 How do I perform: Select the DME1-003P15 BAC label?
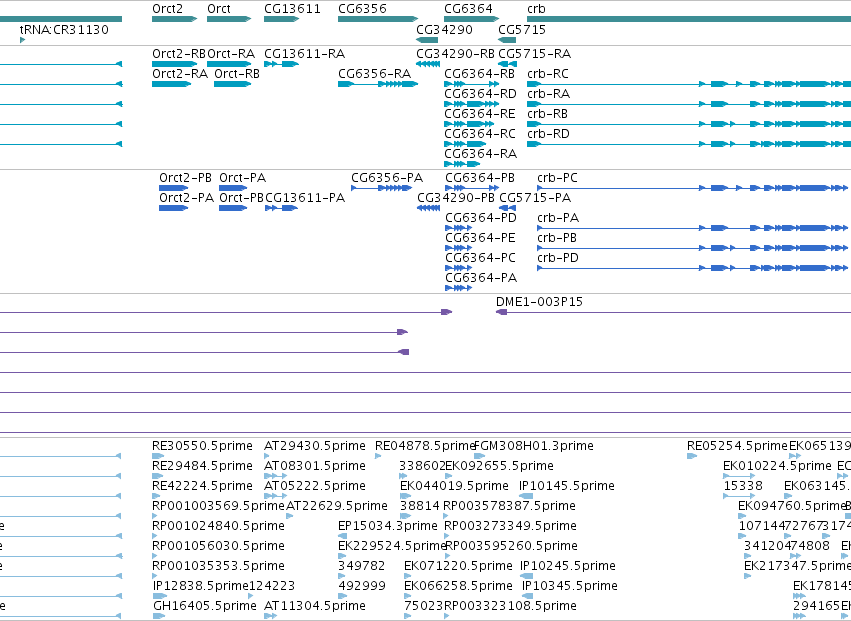coord(539,302)
